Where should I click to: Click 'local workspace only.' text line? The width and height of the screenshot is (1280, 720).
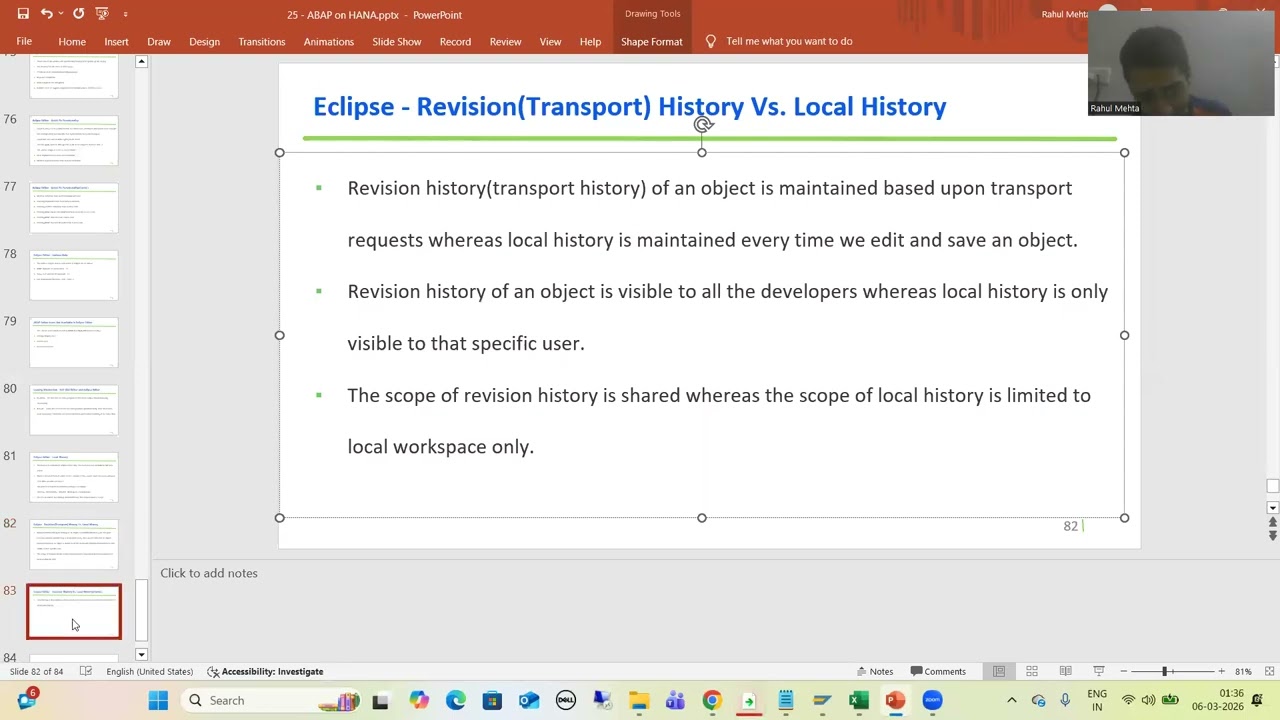440,447
